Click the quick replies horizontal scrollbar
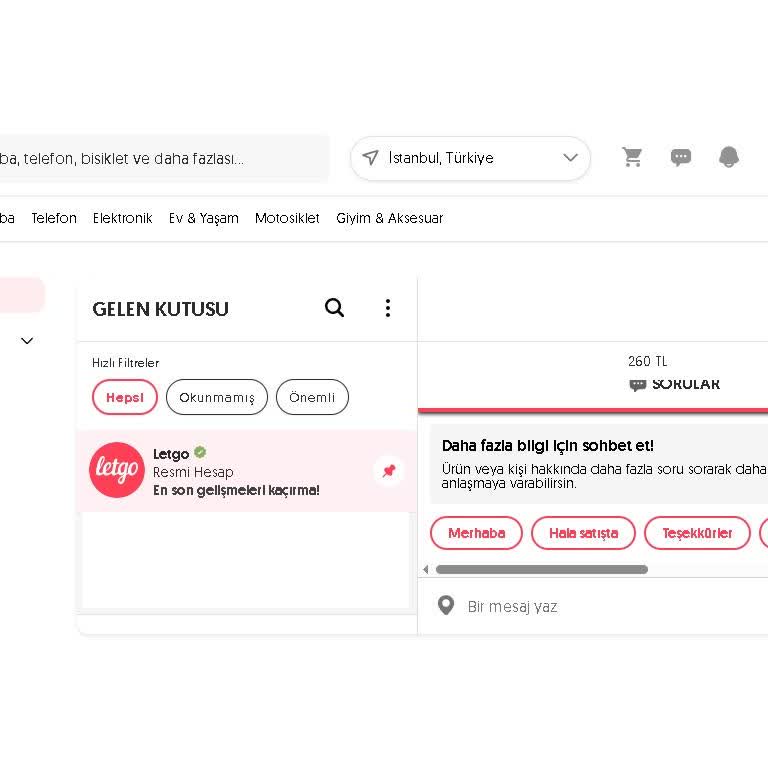Image resolution: width=768 pixels, height=768 pixels. [542, 569]
